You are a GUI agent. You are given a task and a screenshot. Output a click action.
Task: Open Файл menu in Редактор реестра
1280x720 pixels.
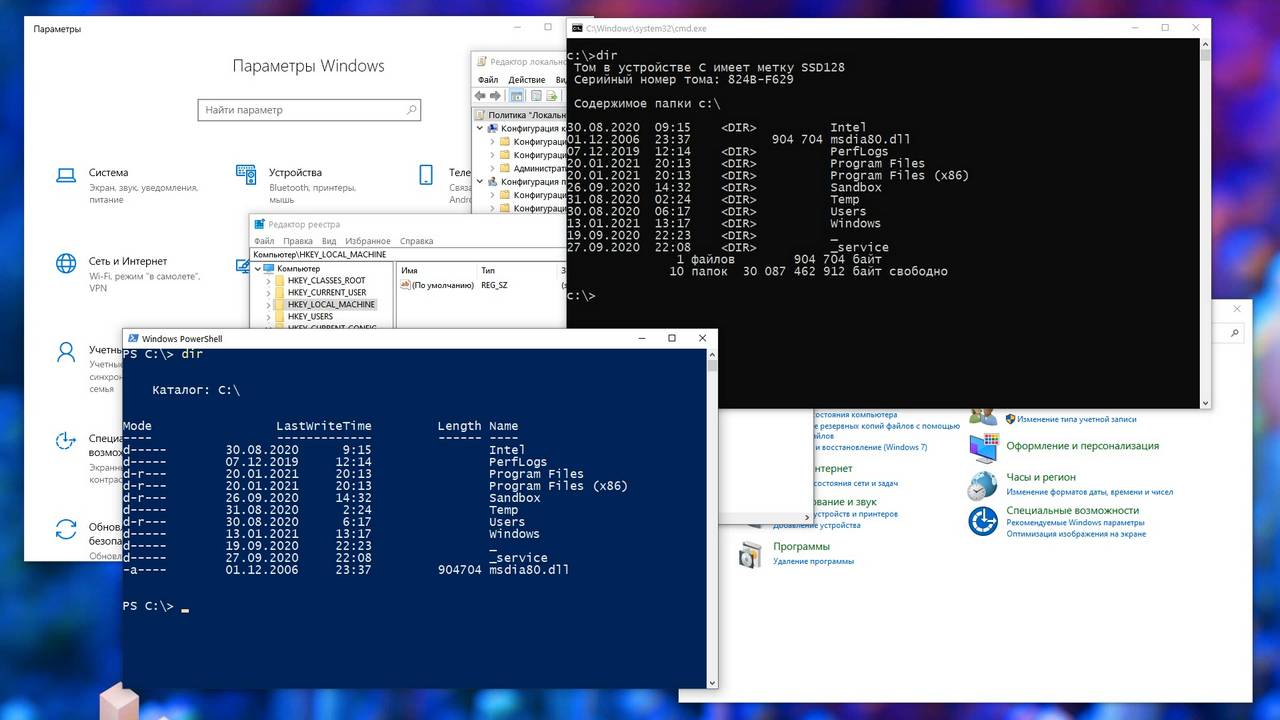click(264, 241)
